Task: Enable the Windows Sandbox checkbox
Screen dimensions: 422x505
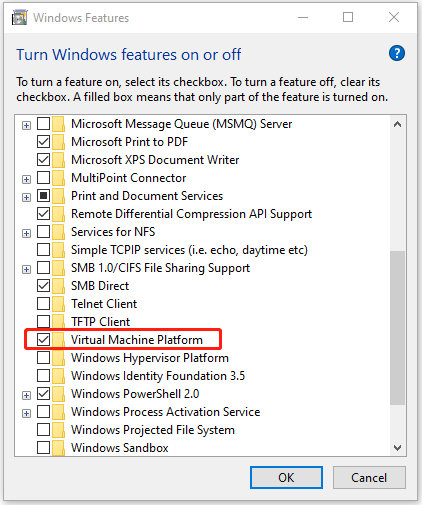Action: click(43, 448)
